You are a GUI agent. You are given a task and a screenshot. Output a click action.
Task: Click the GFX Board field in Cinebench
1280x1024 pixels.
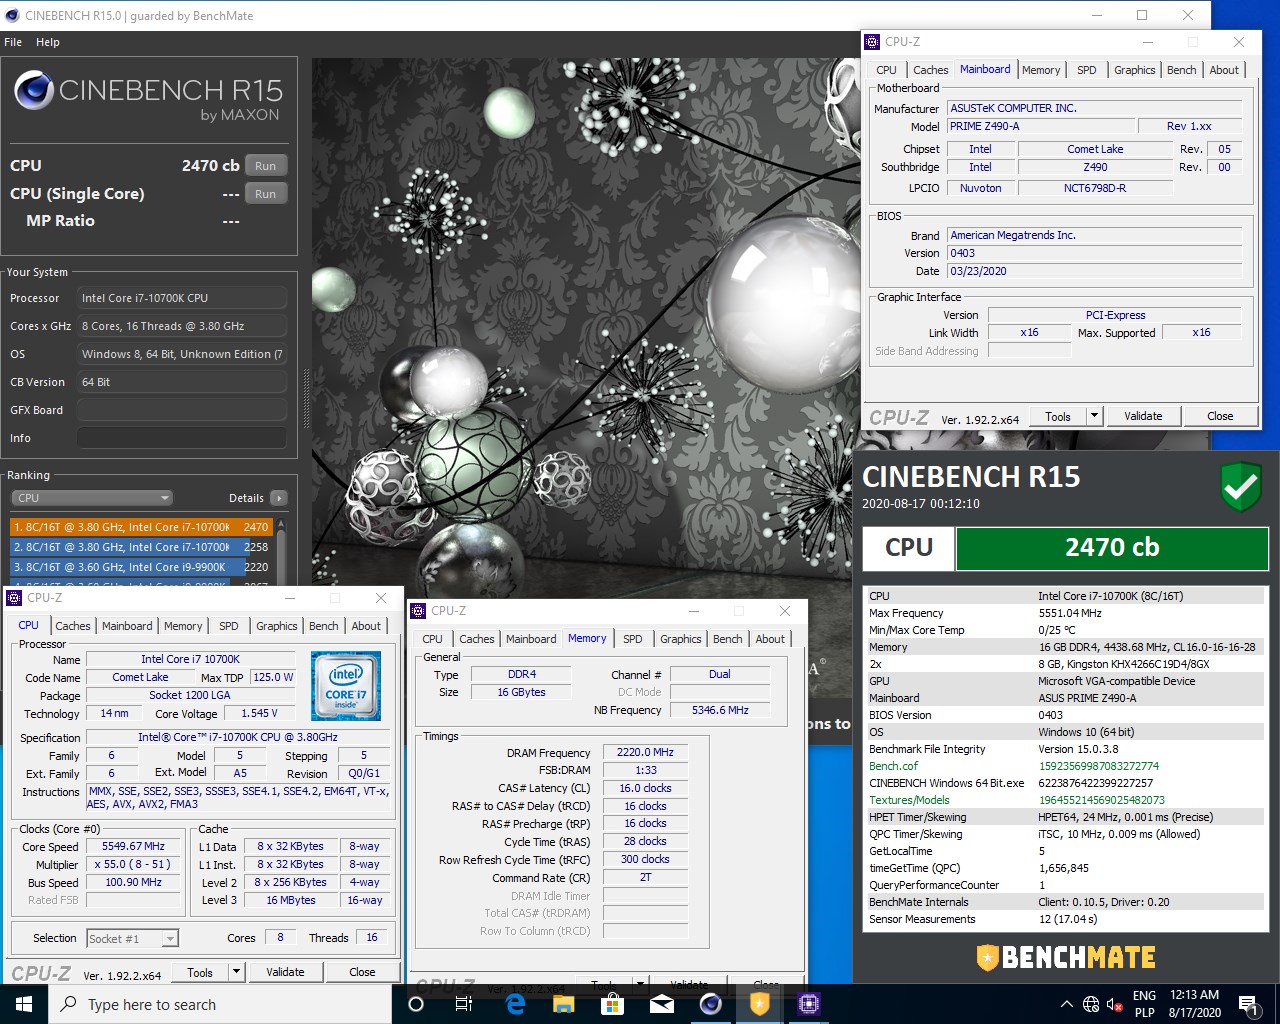(x=182, y=410)
